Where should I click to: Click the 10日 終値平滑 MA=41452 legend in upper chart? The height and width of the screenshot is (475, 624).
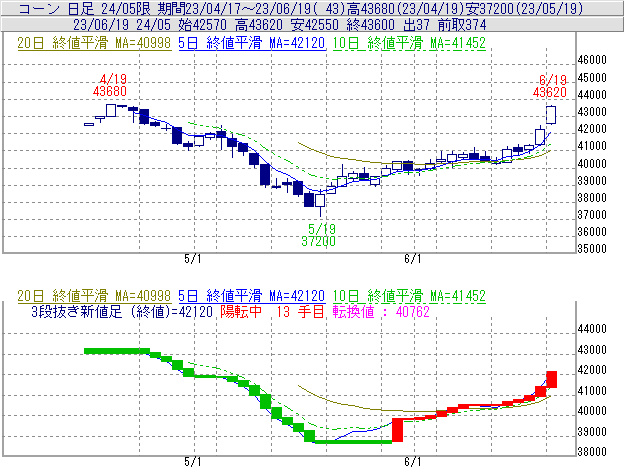409,43
